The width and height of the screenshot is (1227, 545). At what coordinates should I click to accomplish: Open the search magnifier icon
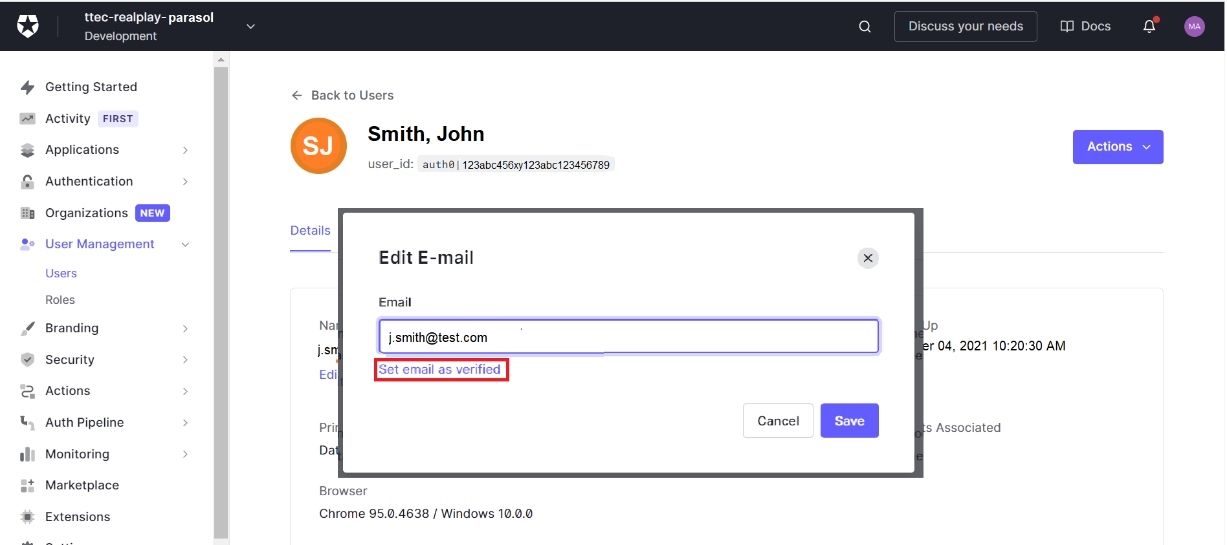click(x=865, y=27)
